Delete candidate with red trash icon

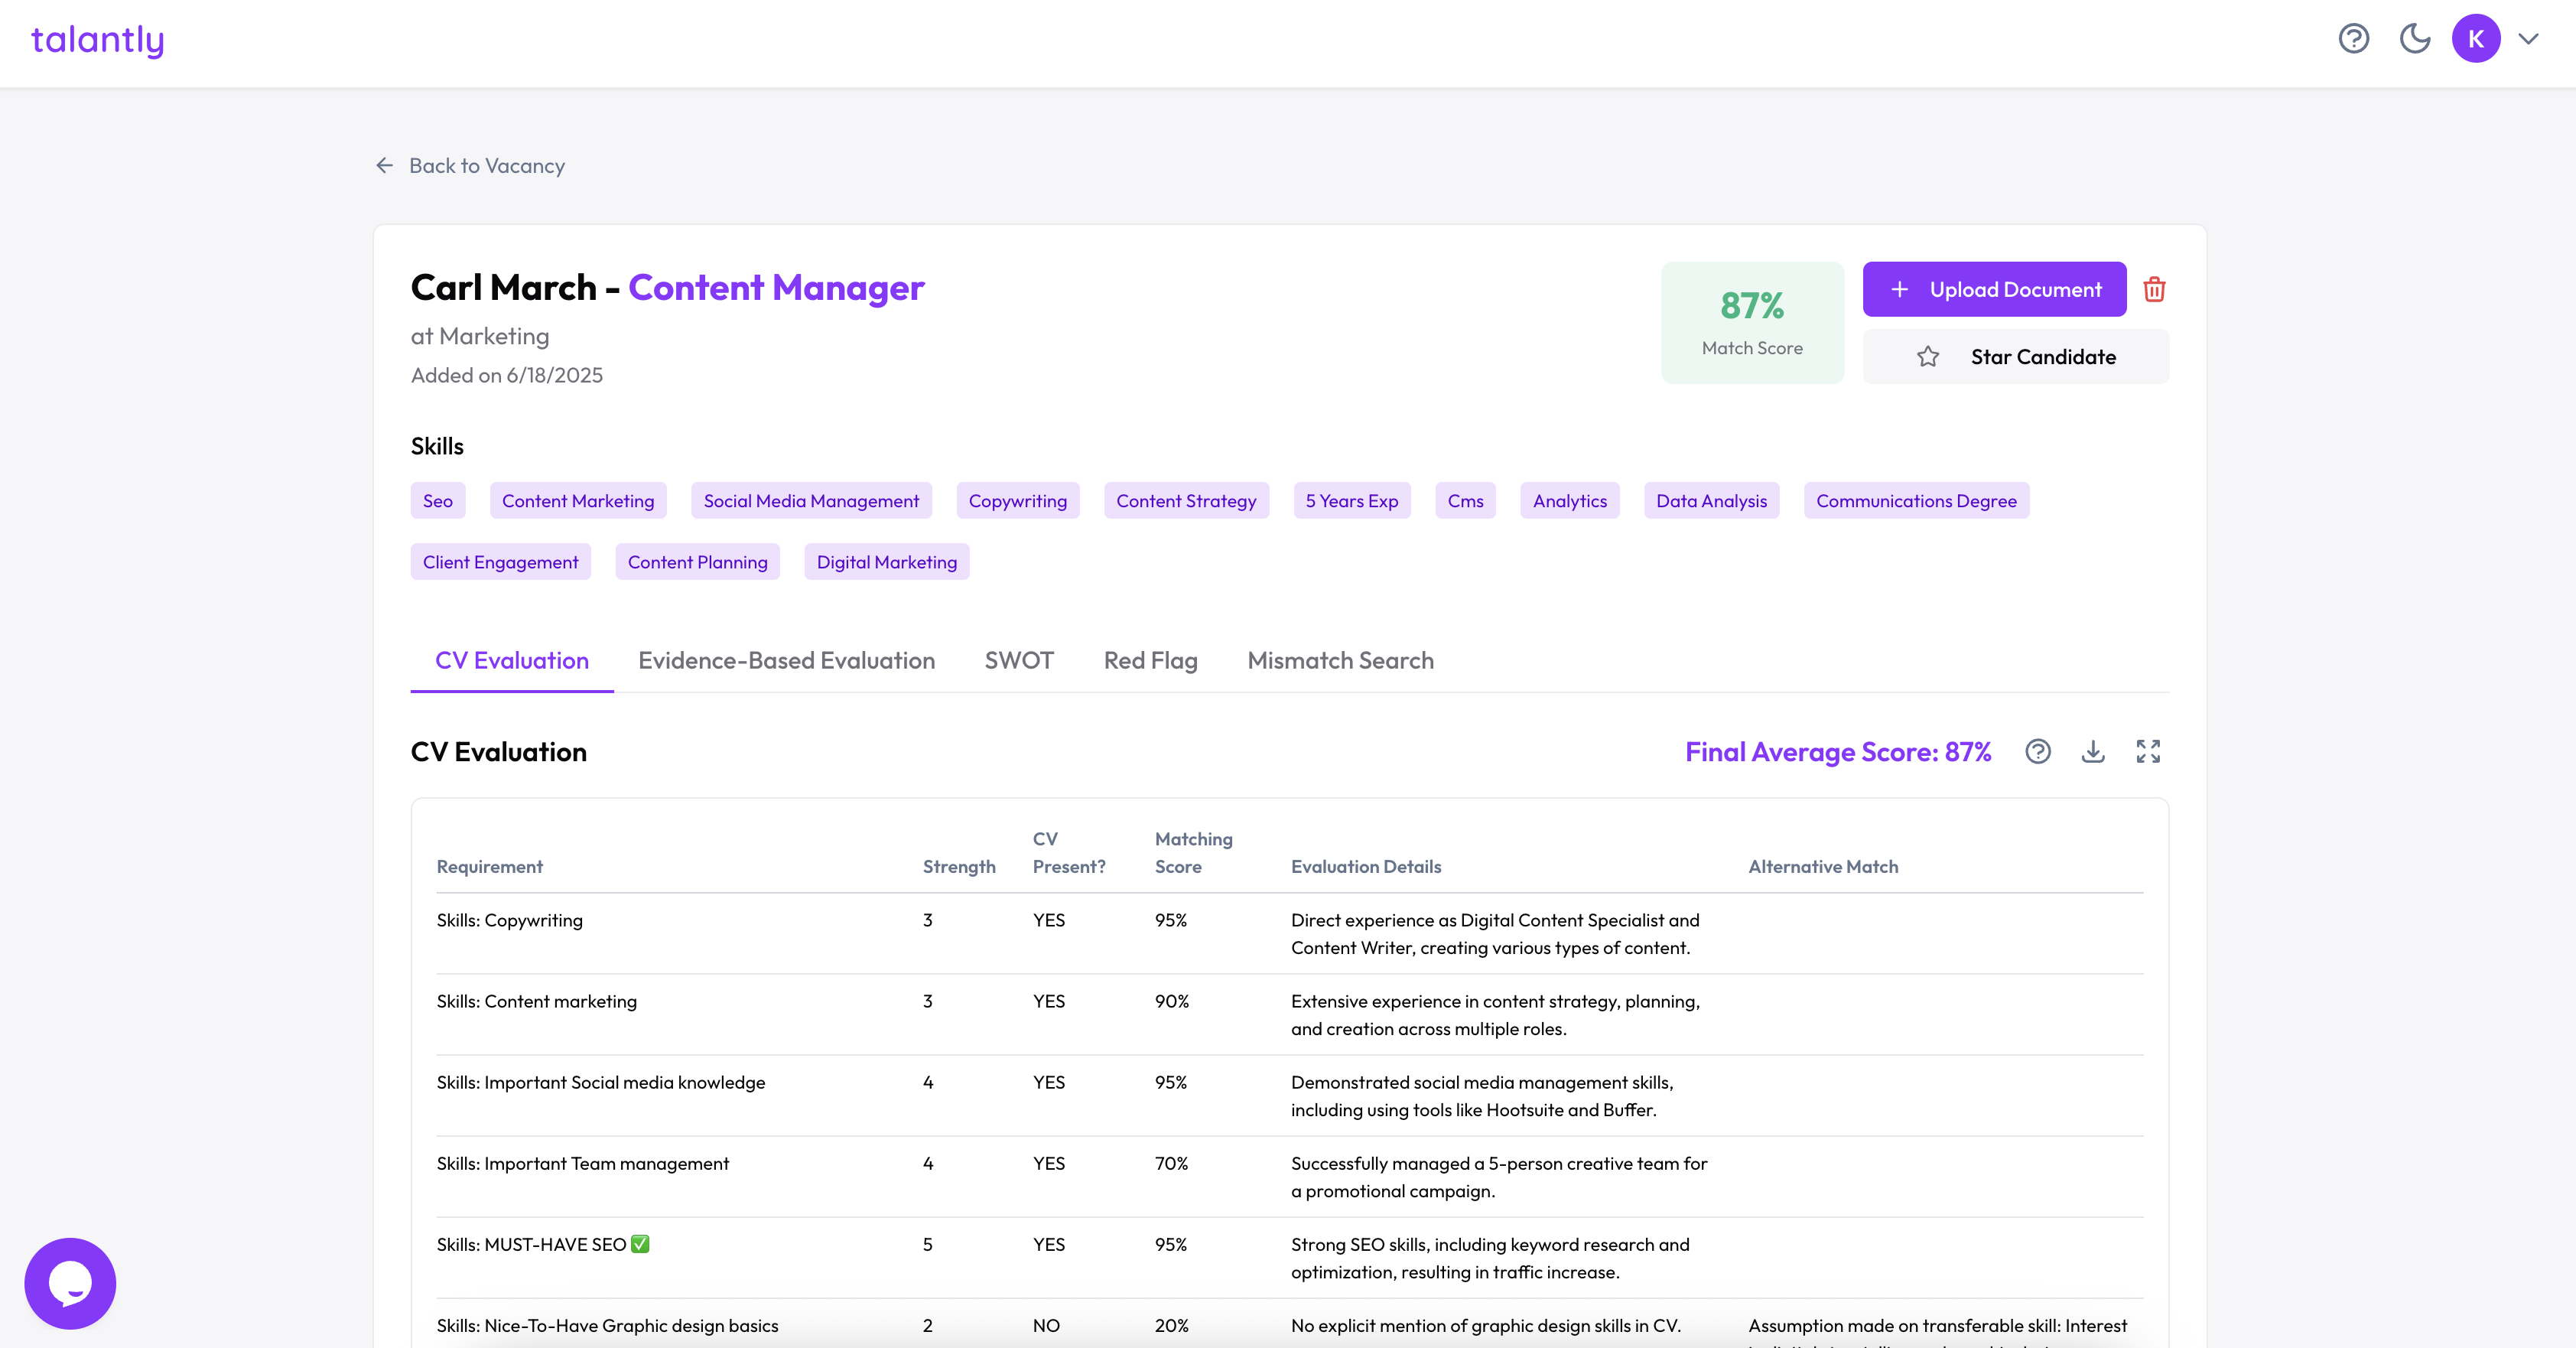coord(2154,290)
